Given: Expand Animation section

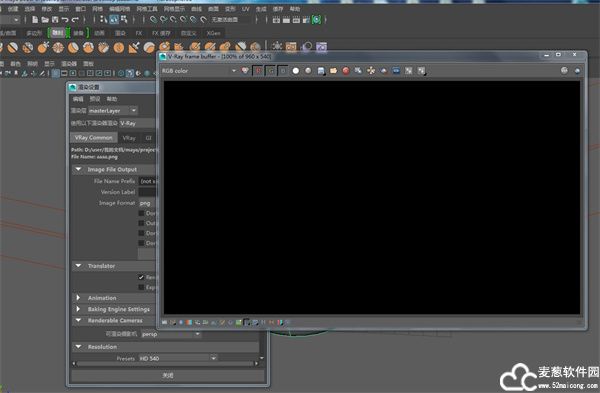Looking at the screenshot, I should [x=78, y=298].
